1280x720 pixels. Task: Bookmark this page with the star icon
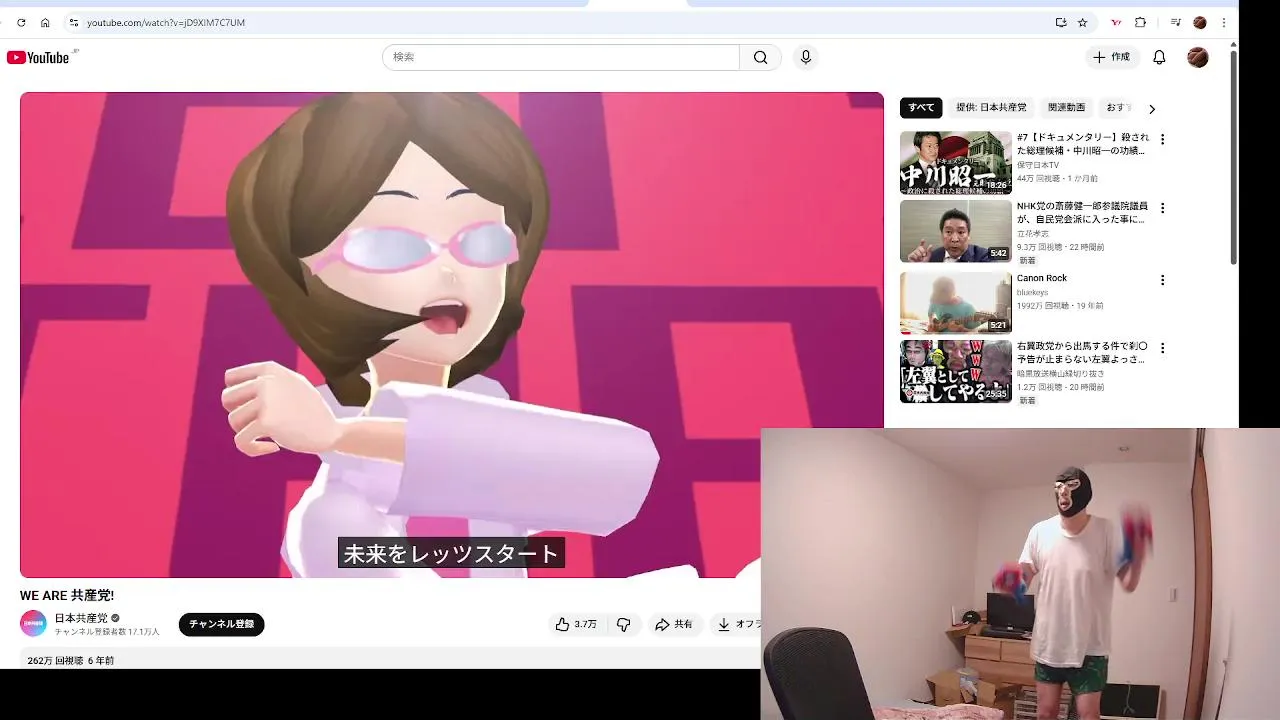[1082, 22]
